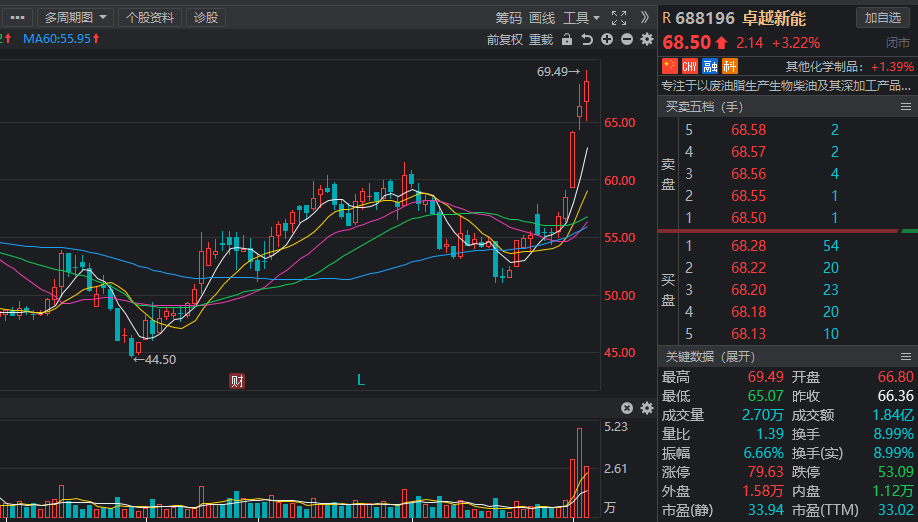This screenshot has height=522, width=918.
Task: Open the 筹码 chip distribution view
Action: pyautogui.click(x=508, y=18)
